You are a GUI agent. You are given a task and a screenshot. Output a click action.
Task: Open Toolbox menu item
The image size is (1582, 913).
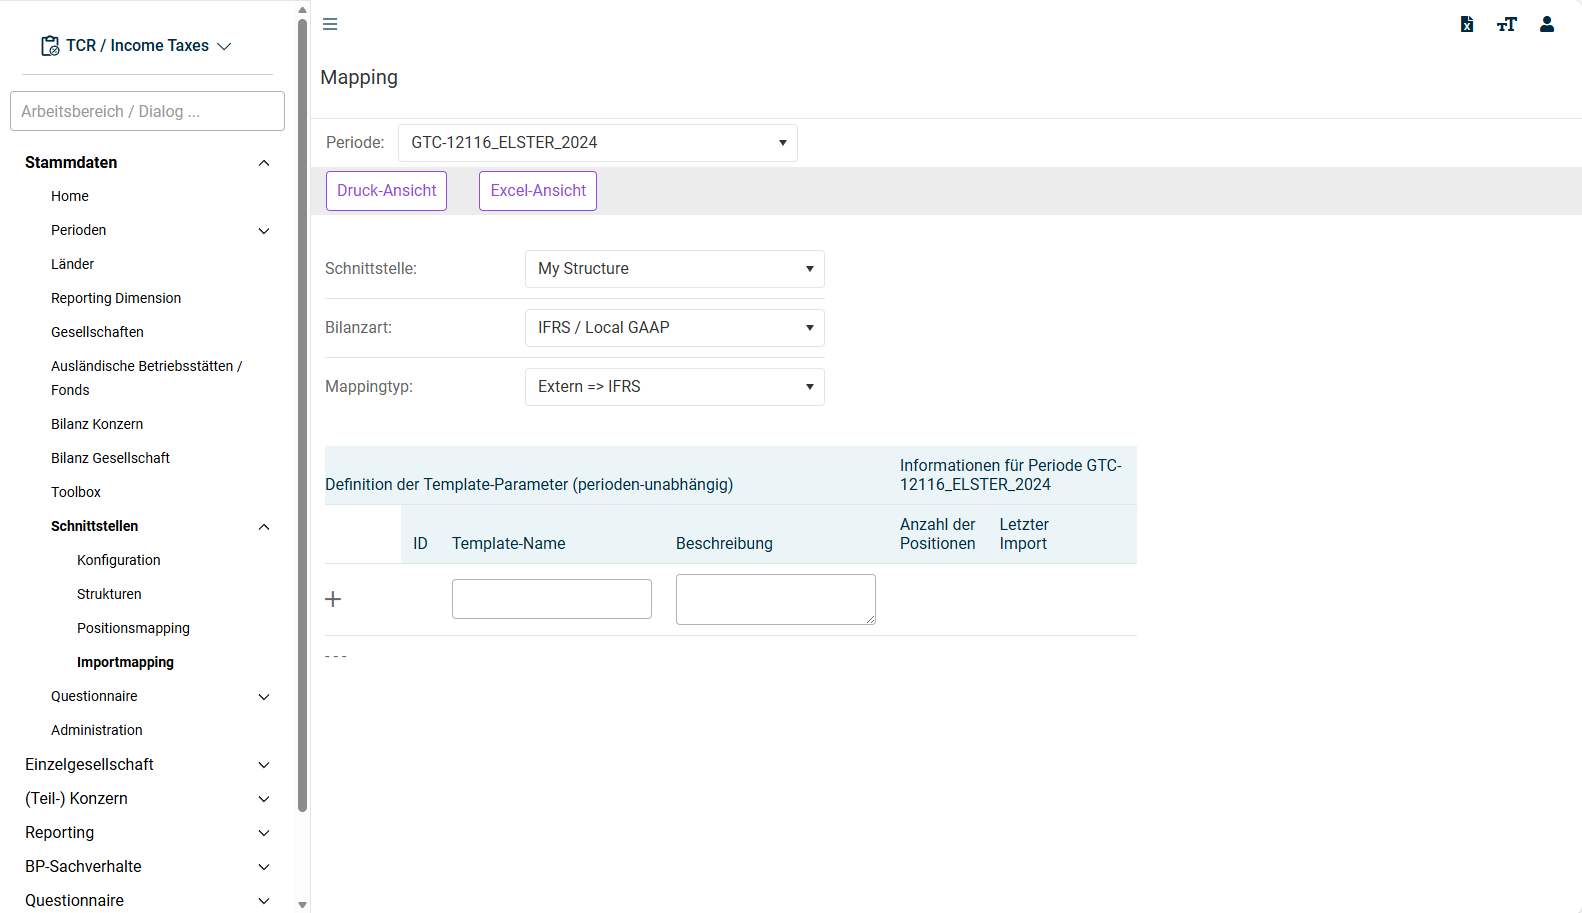[x=76, y=492]
